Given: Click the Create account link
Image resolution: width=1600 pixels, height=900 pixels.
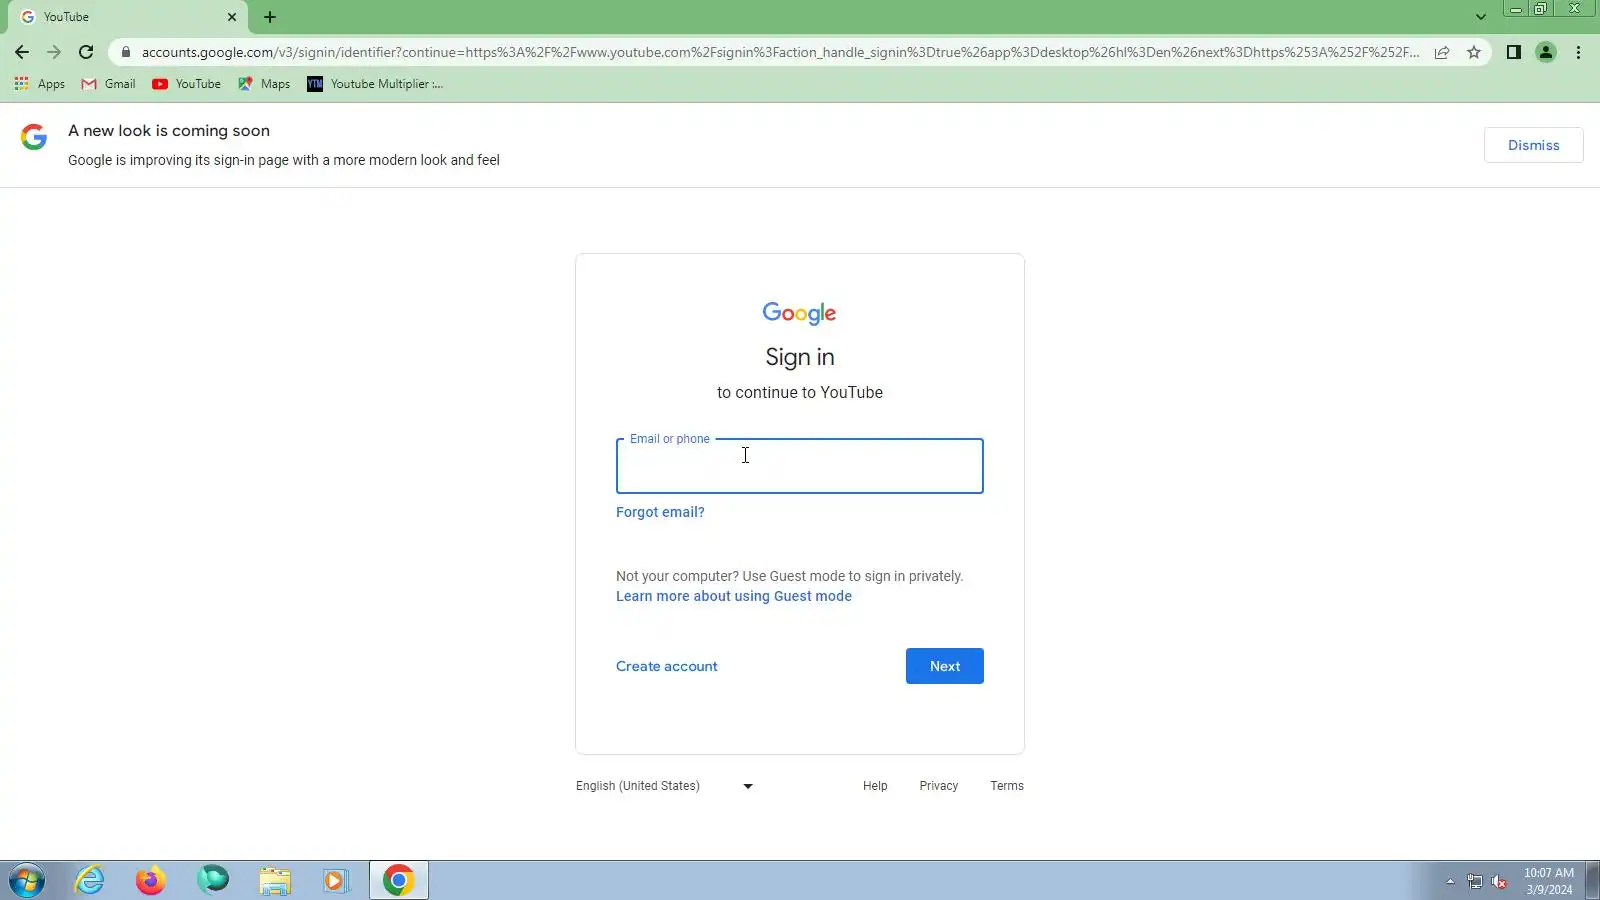Looking at the screenshot, I should (x=667, y=666).
